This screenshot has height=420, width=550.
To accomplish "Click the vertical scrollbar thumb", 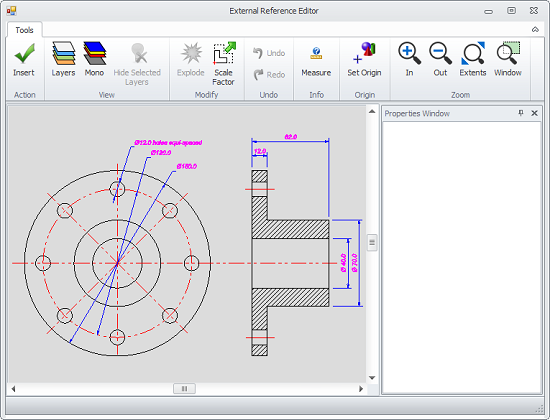I will click(372, 242).
